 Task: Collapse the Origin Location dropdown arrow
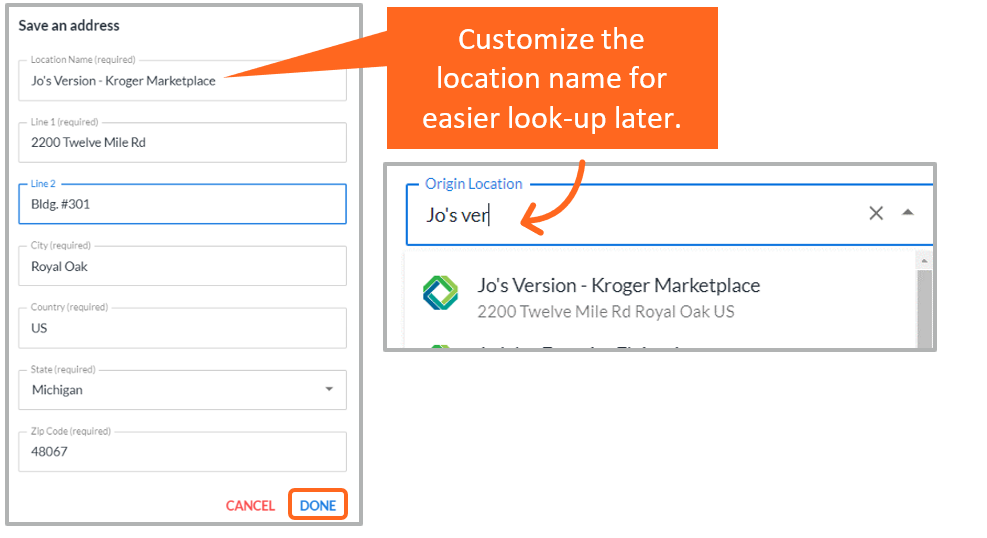[907, 213]
